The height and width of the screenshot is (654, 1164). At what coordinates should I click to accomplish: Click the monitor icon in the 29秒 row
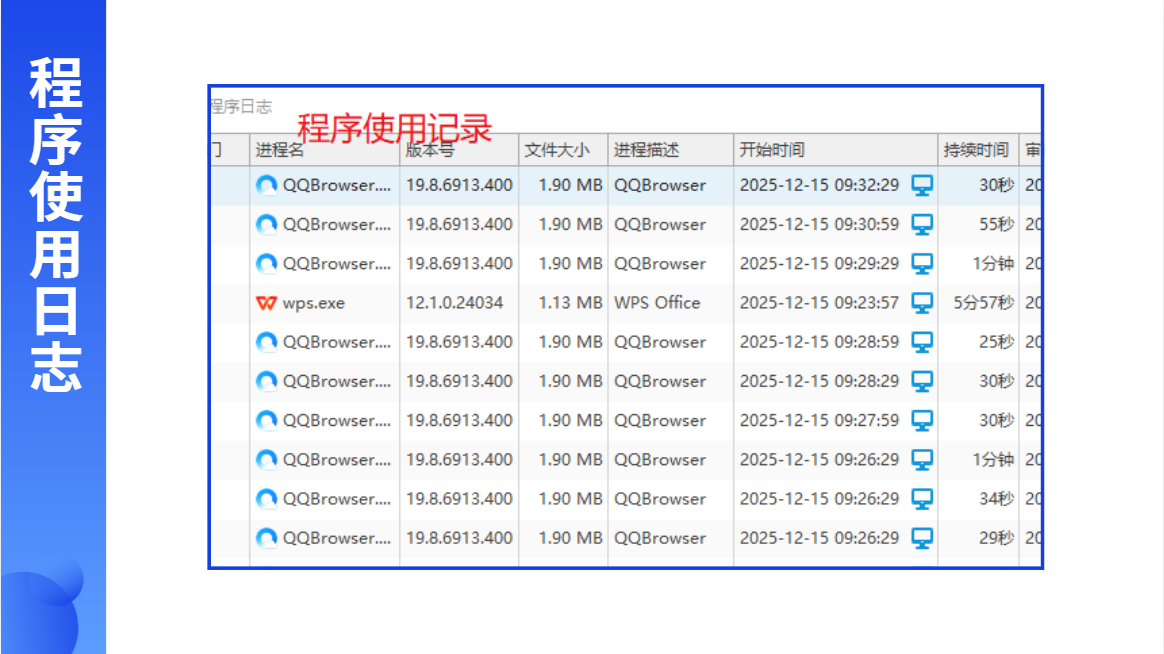(x=922, y=538)
